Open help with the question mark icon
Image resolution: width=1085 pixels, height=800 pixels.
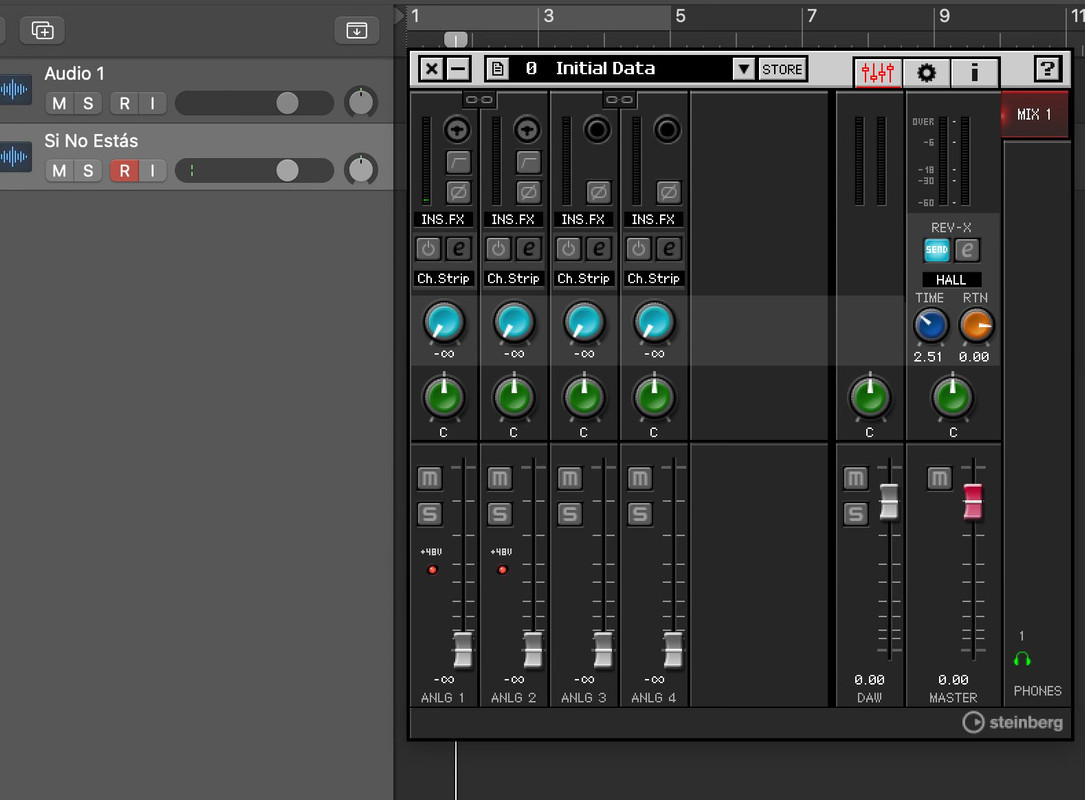coord(1047,69)
